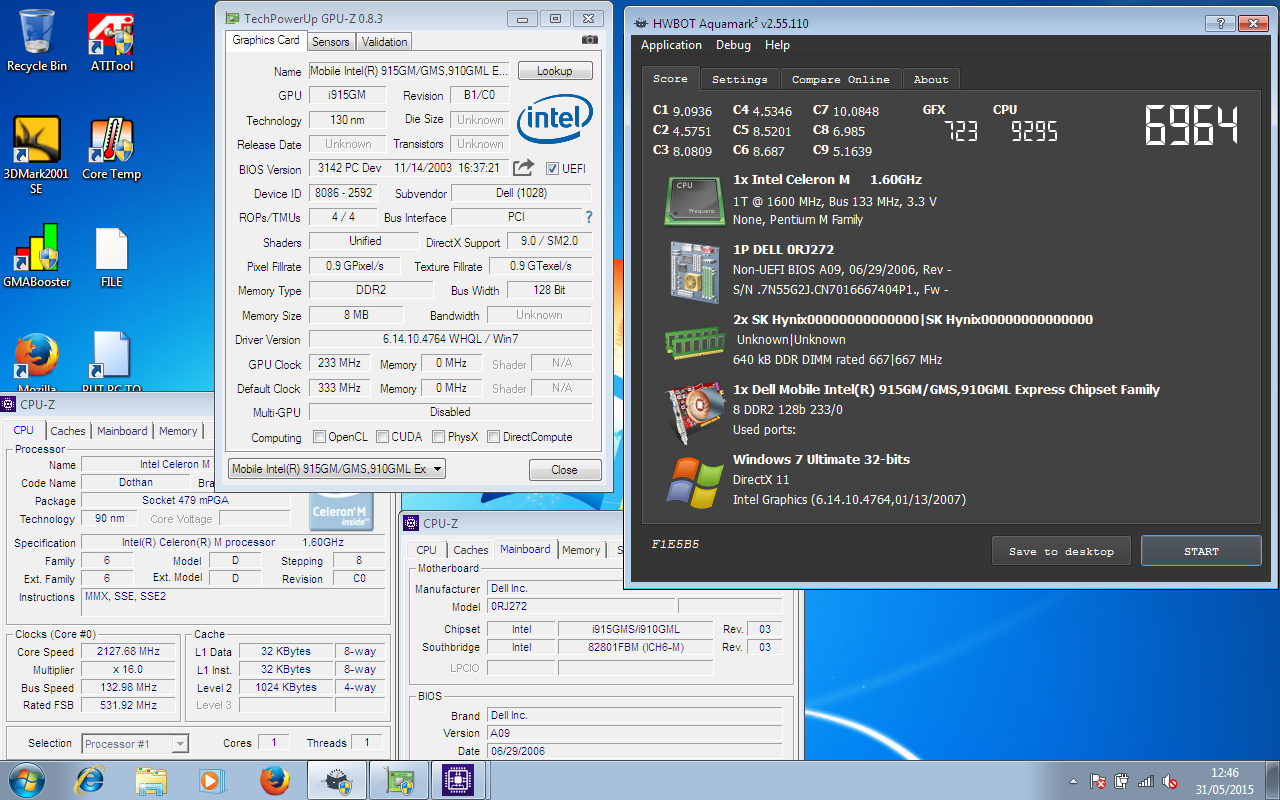Switch to the Aquamark taskbar button
The width and height of the screenshot is (1280, 800).
pyautogui.click(x=336, y=780)
